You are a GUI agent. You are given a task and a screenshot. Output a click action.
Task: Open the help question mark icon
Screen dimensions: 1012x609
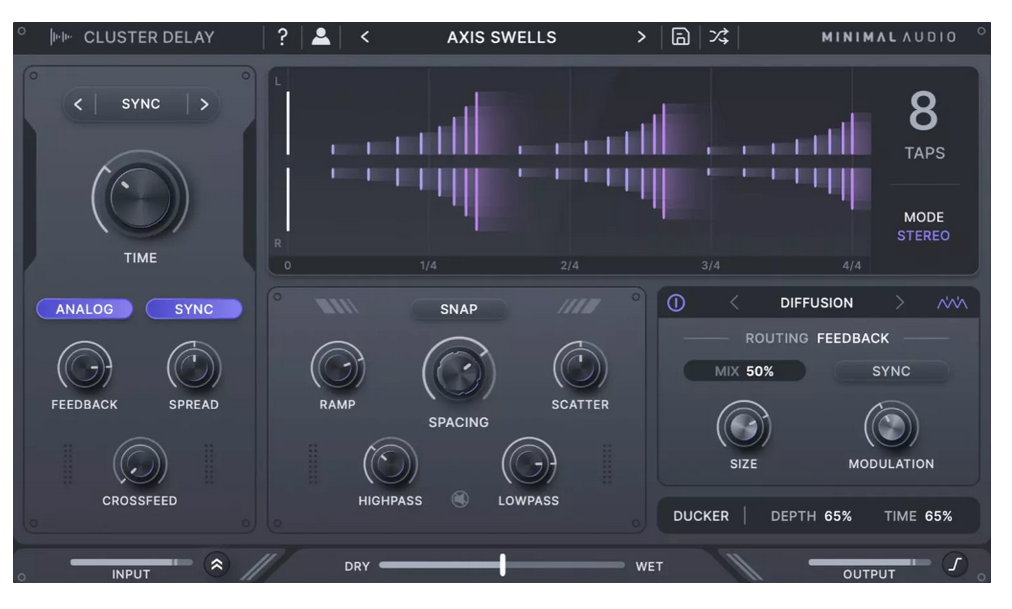(282, 37)
